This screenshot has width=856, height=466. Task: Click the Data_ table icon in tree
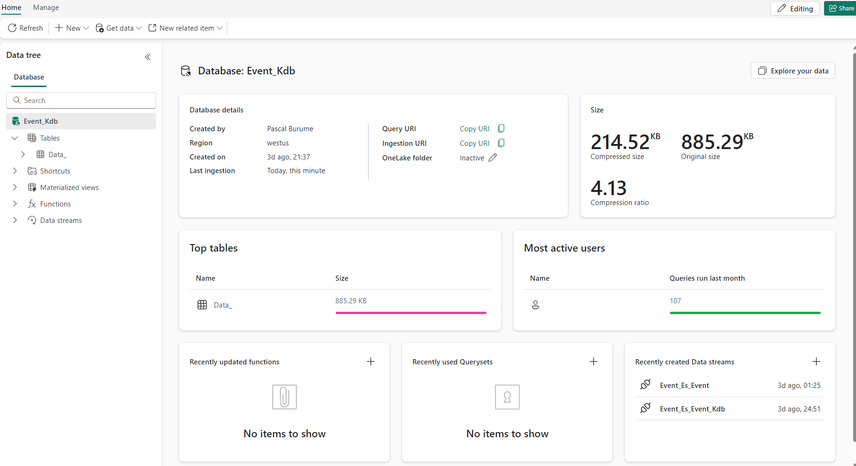pos(40,154)
